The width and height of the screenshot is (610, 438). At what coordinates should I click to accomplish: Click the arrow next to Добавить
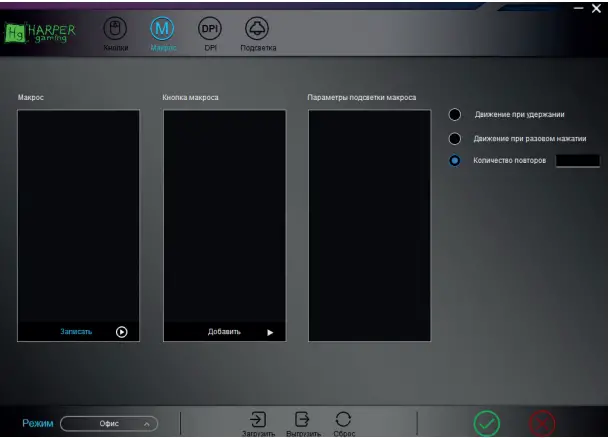tap(270, 332)
